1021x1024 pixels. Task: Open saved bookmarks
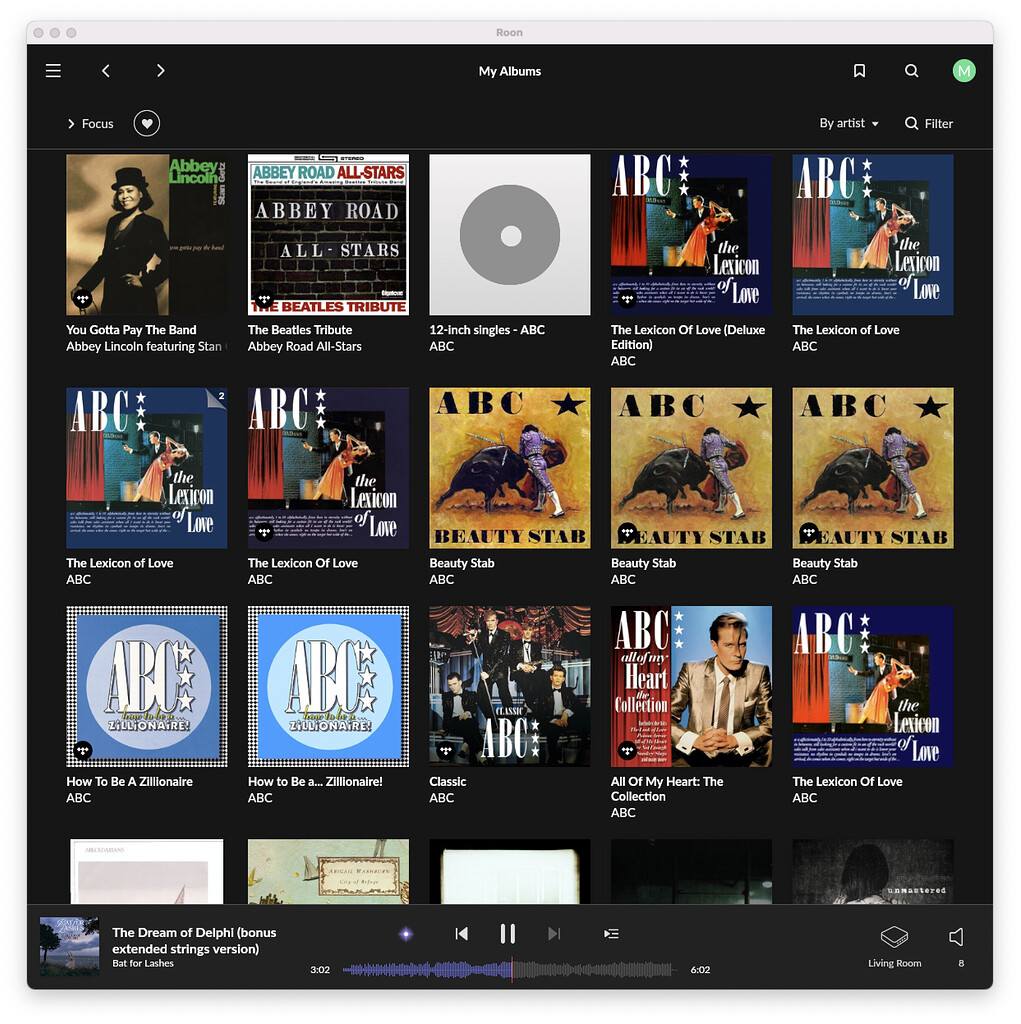point(859,70)
